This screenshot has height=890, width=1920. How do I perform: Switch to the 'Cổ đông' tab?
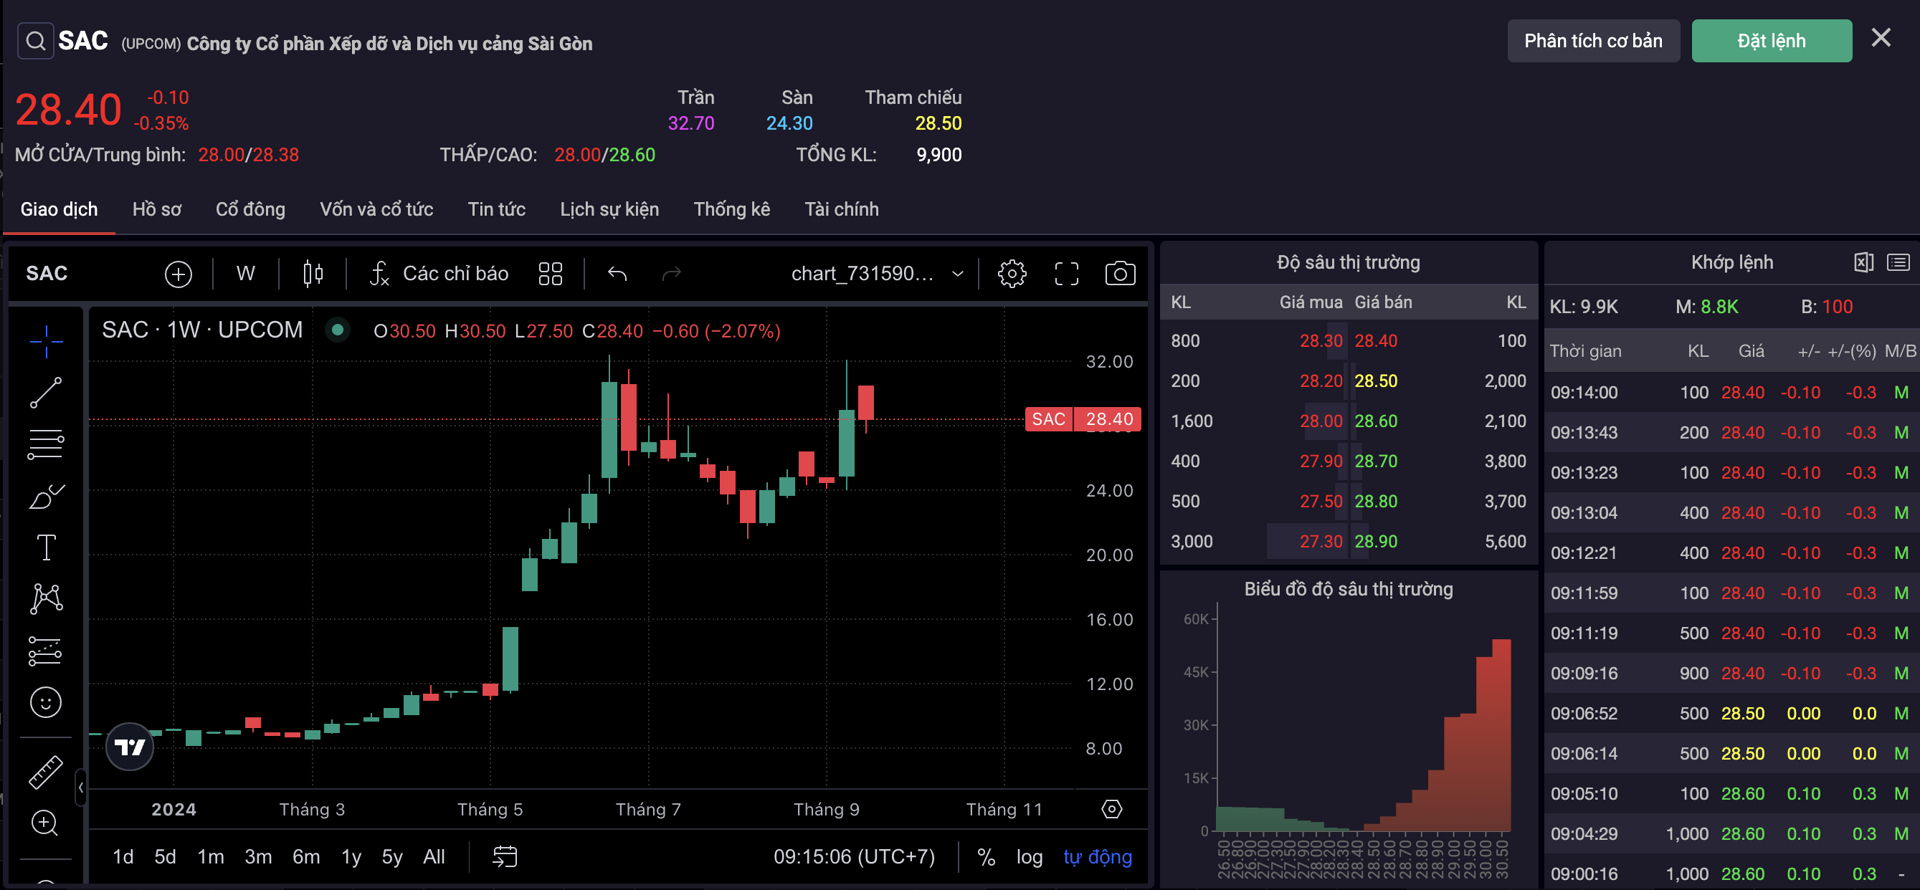coord(250,209)
